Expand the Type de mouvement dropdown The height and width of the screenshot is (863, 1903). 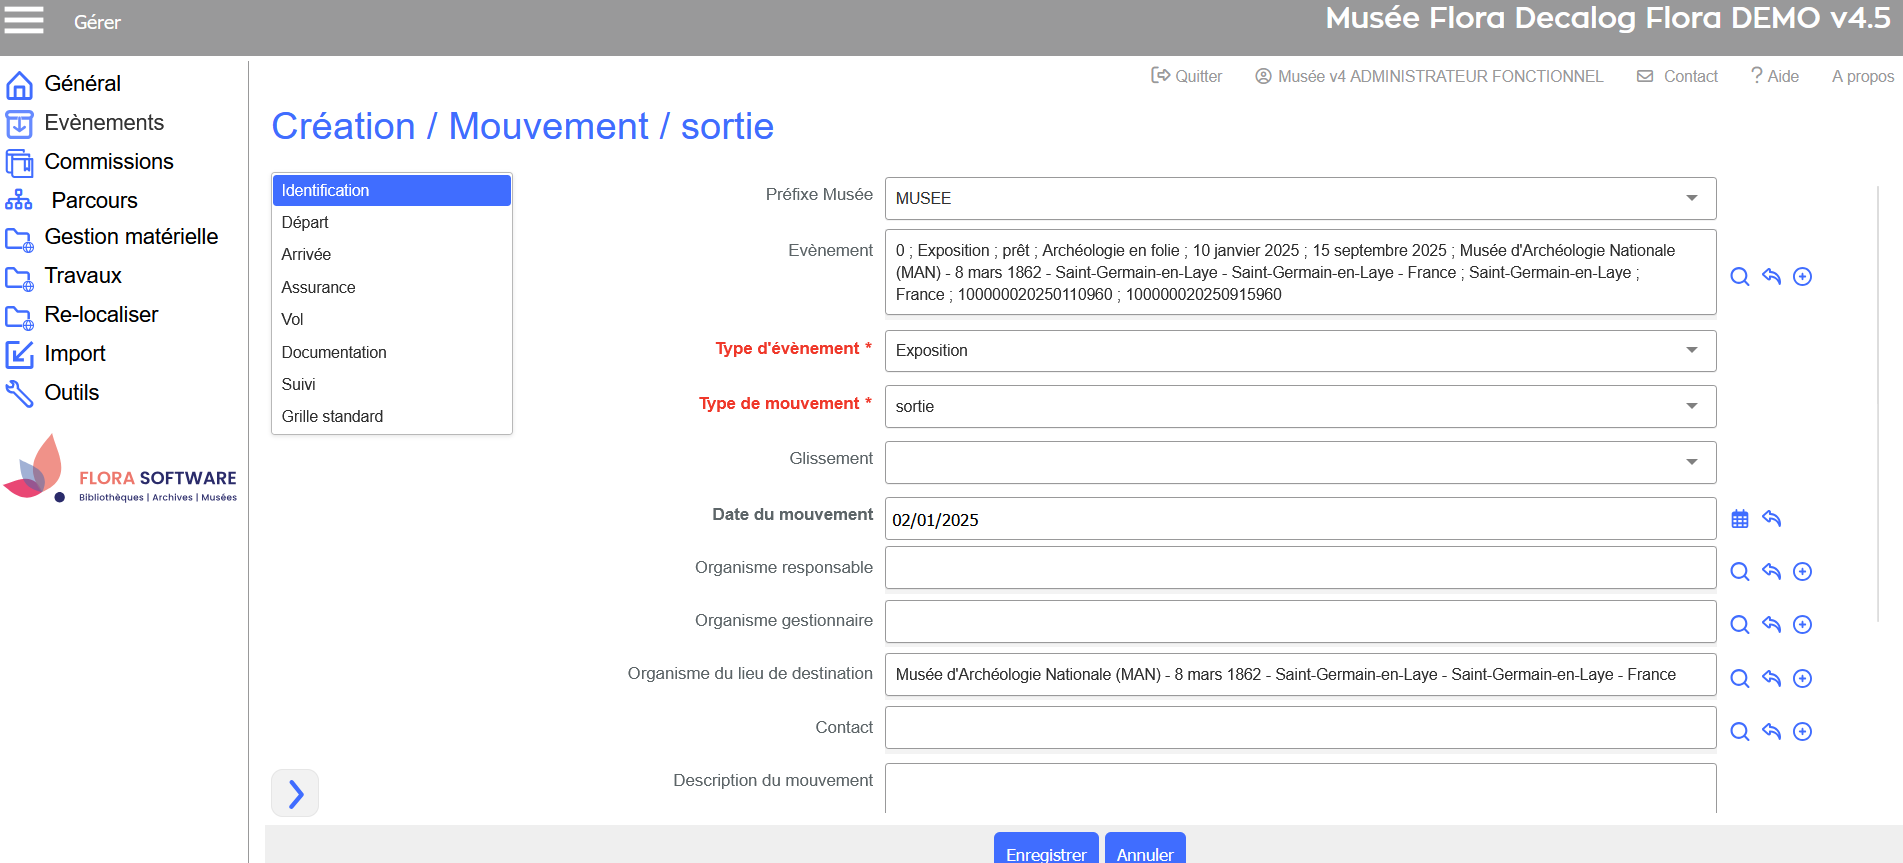point(1691,406)
